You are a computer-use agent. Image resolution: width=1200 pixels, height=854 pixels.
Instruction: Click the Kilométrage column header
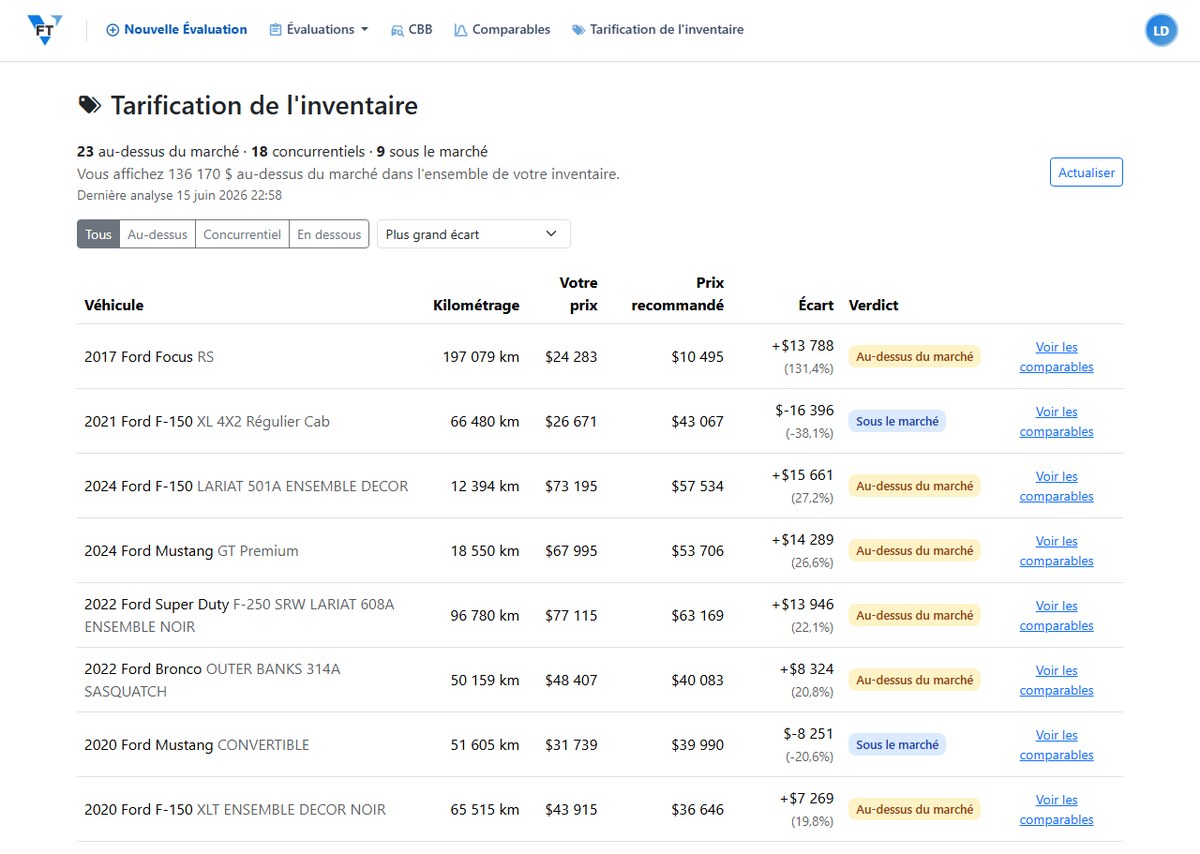tap(476, 305)
